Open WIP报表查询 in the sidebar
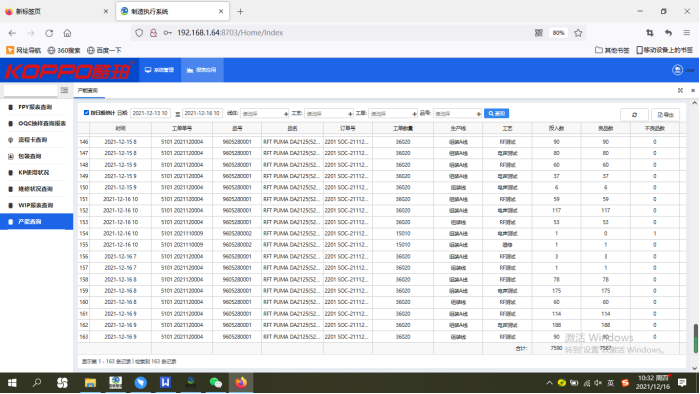This screenshot has height=394, width=700. 36,205
